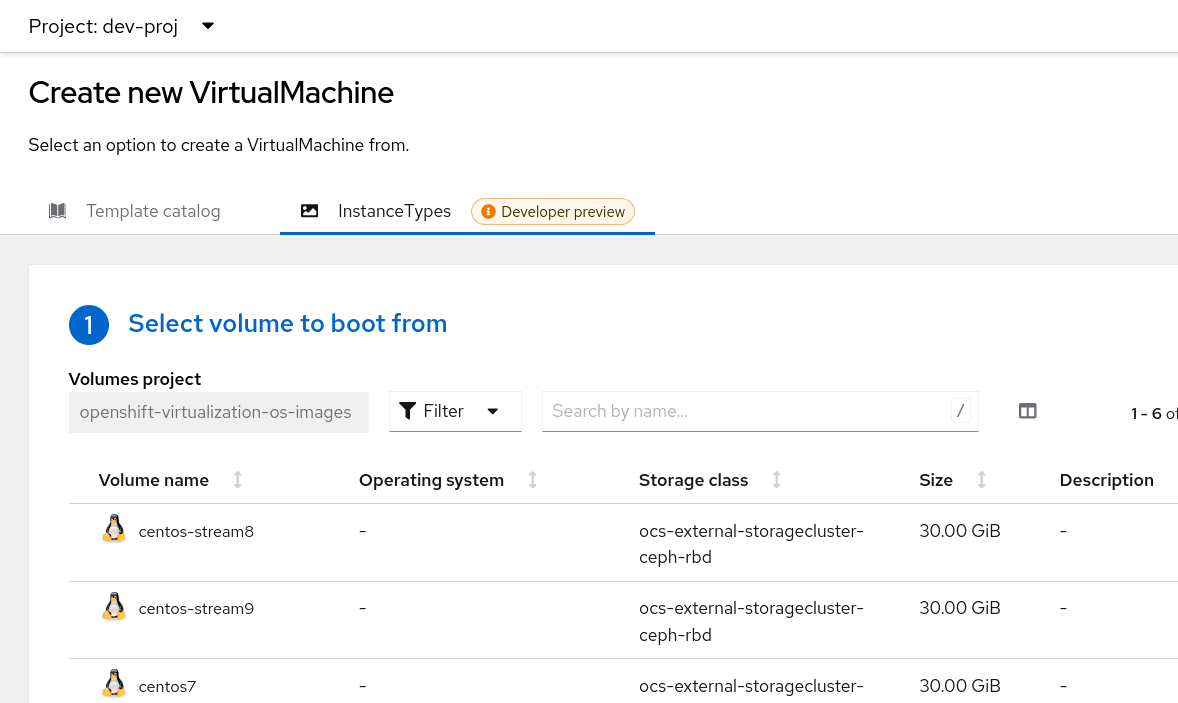Click inside the Search by name field
The height and width of the screenshot is (703, 1178).
[740, 411]
